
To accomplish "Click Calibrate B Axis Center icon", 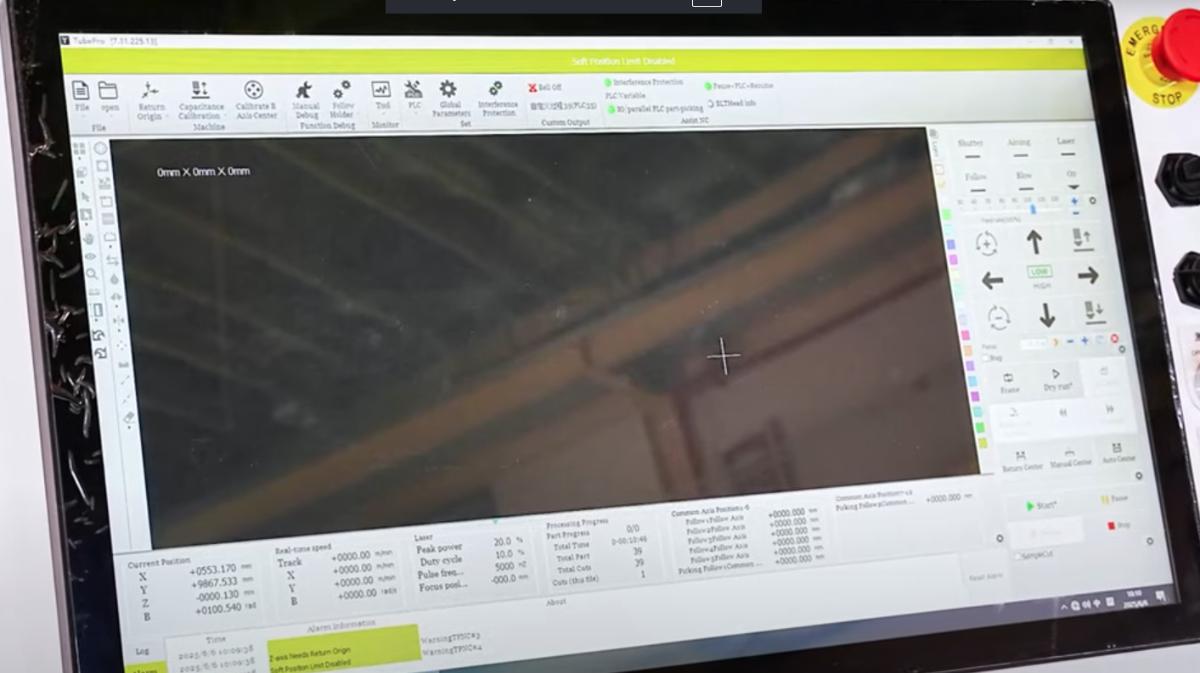I will 255,91.
